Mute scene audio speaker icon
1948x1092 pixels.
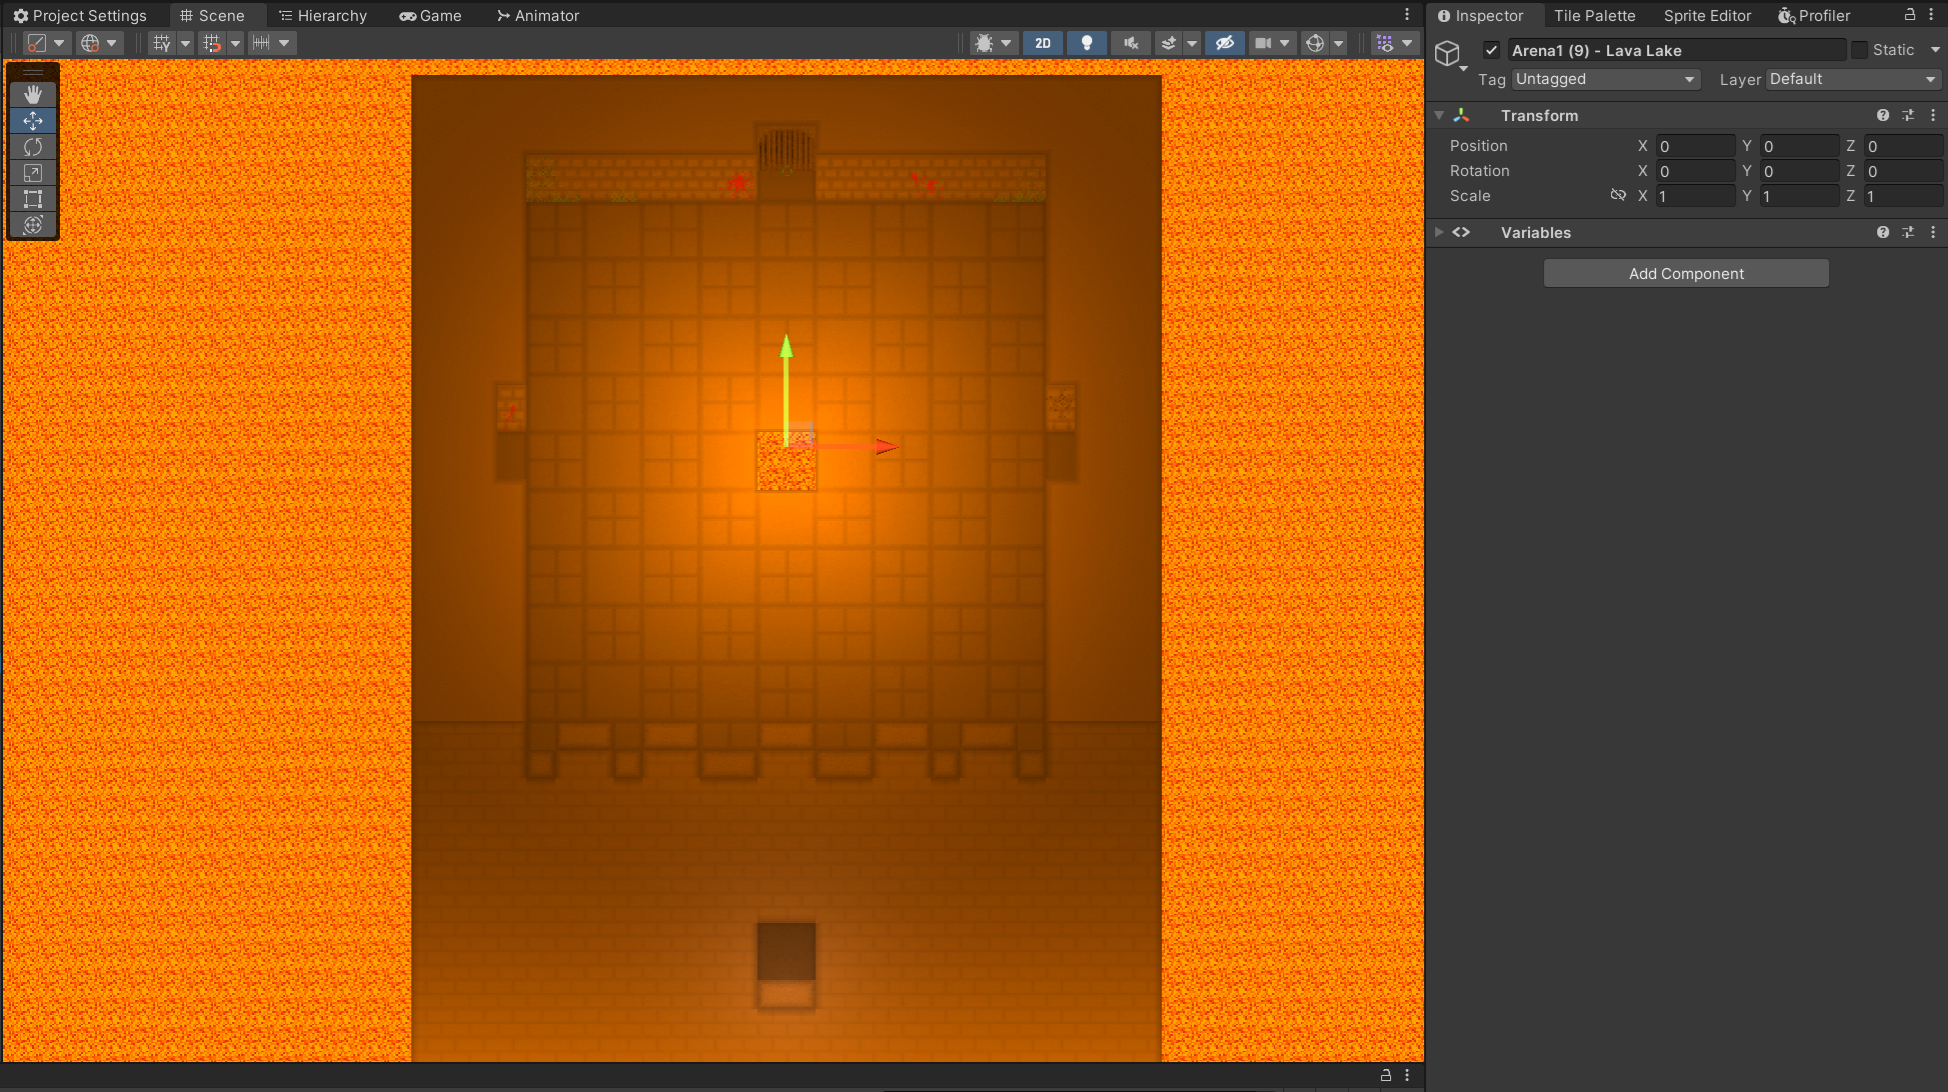pos(1130,43)
